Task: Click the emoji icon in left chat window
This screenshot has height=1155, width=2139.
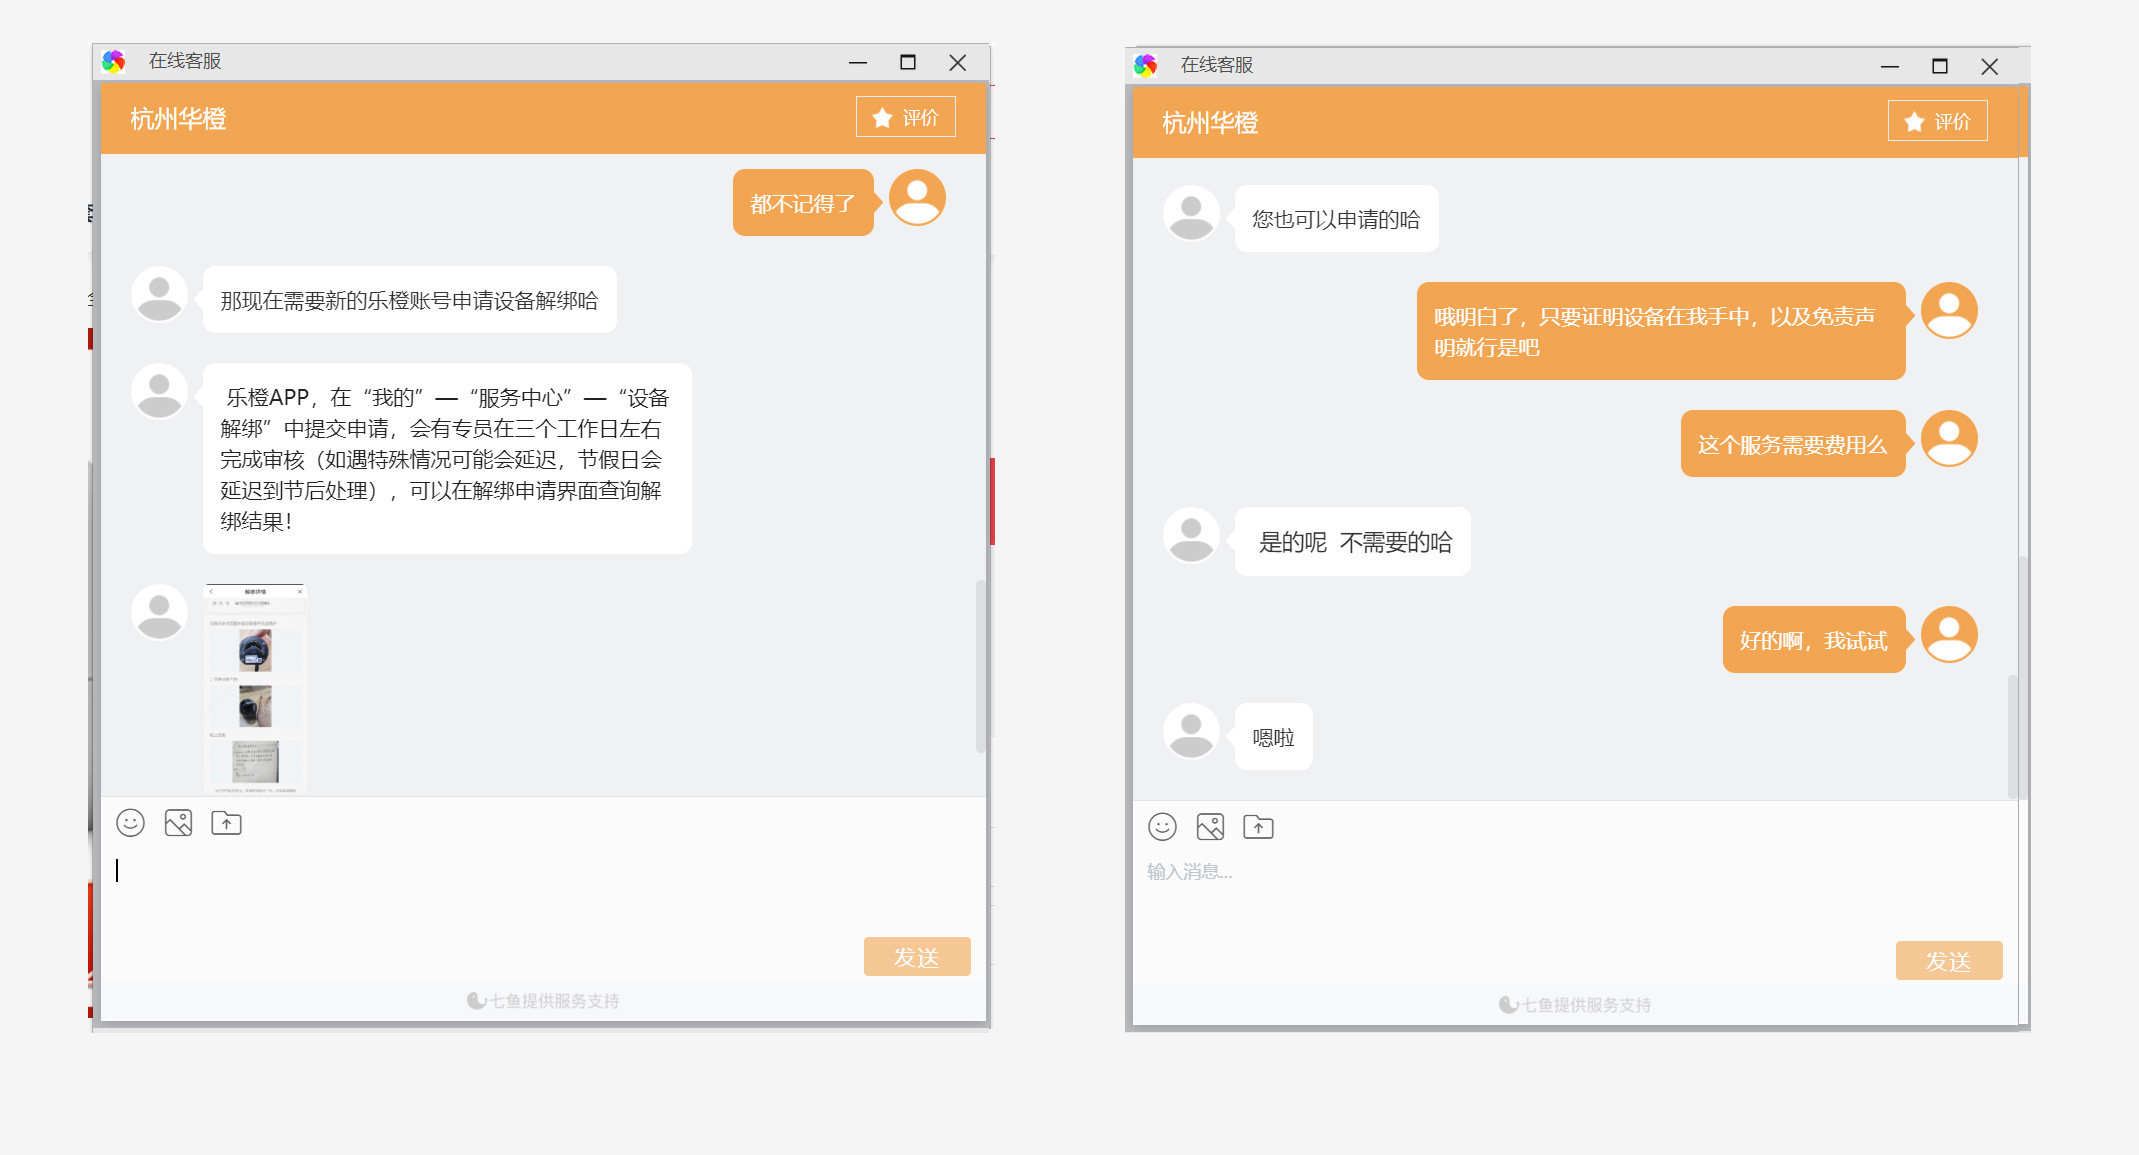Action: tap(131, 823)
